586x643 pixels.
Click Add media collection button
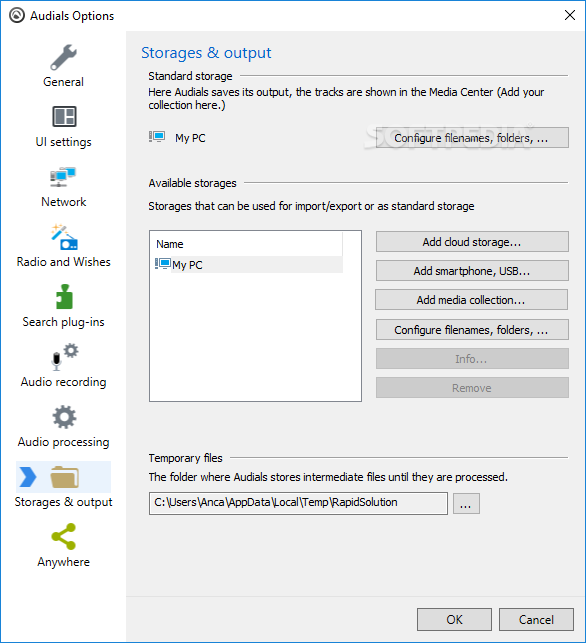click(472, 300)
